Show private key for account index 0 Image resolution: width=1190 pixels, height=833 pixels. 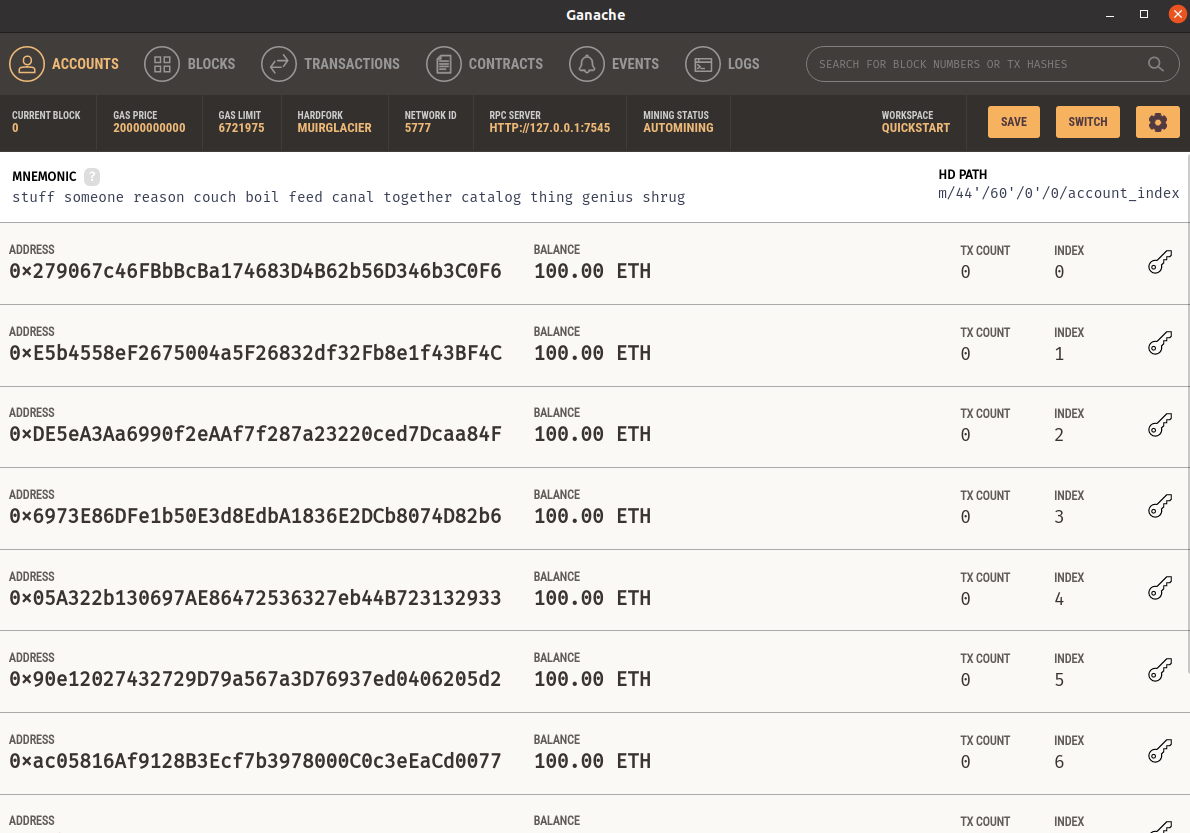pyautogui.click(x=1160, y=262)
